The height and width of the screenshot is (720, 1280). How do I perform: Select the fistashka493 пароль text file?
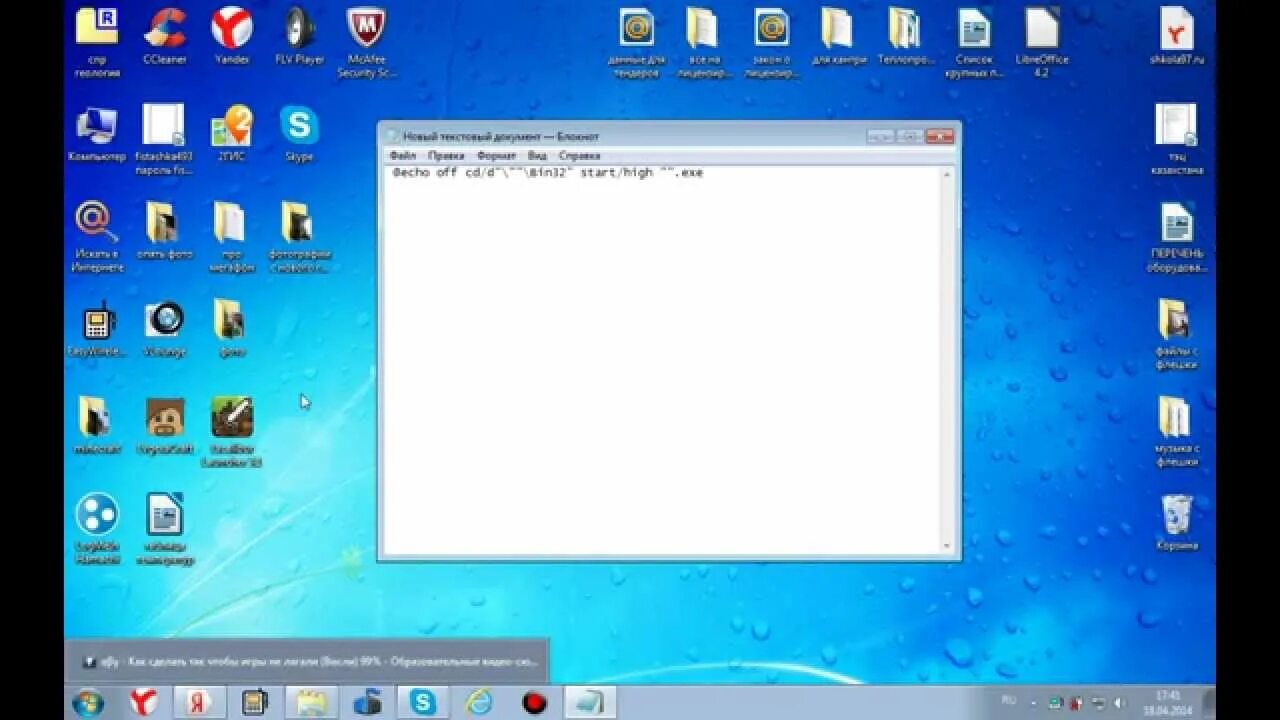[x=164, y=140]
